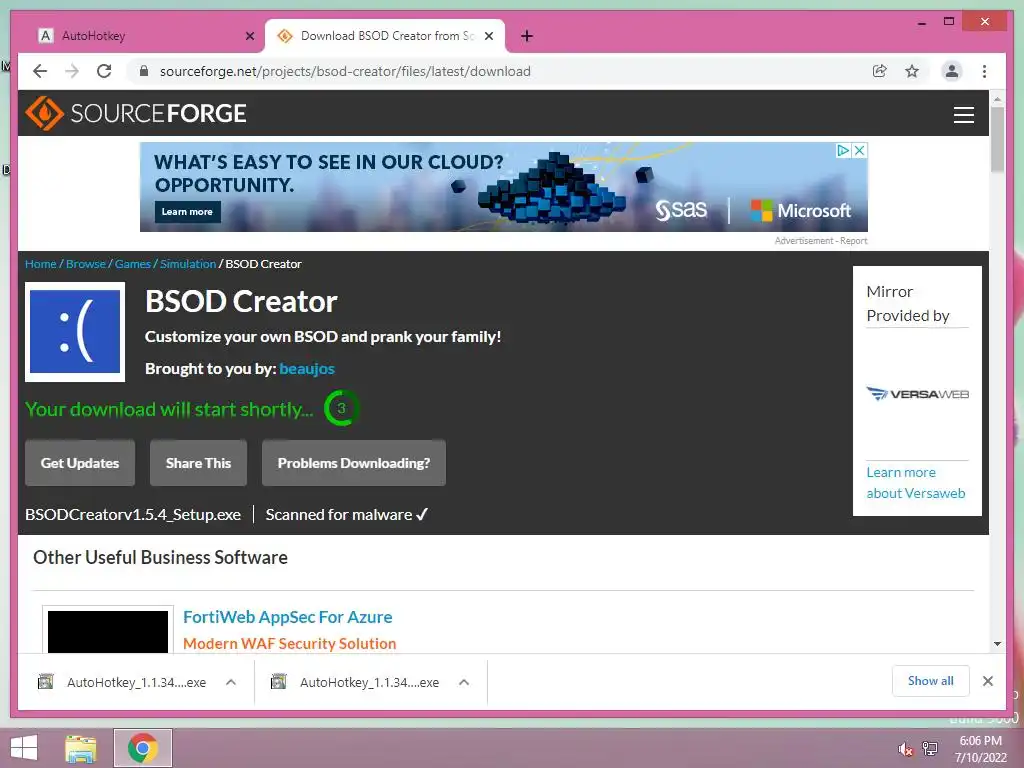Click the Advertisement - Report link
Screen dimensions: 1024x768
pos(821,240)
